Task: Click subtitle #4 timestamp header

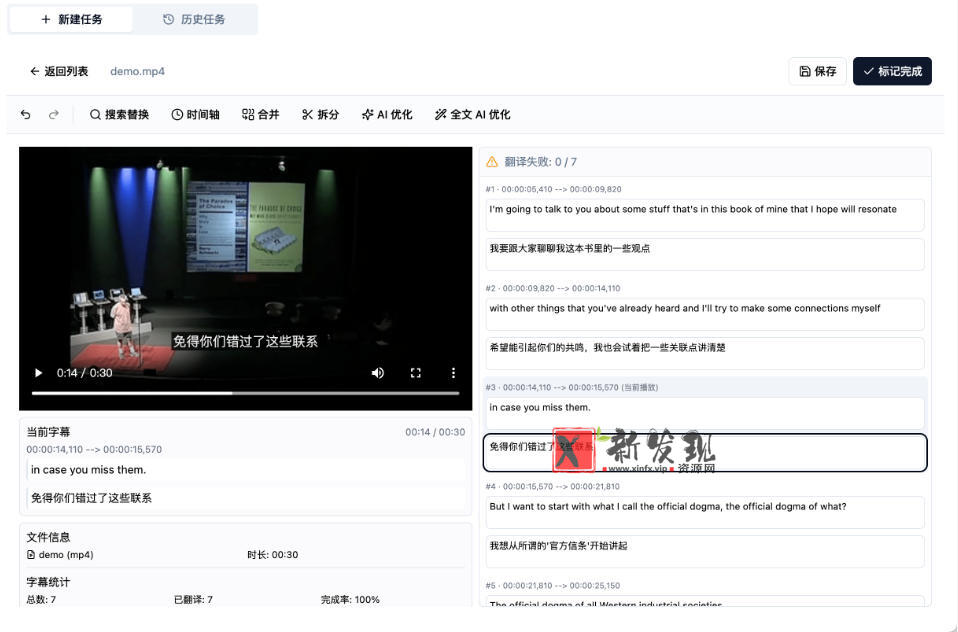Action: point(553,487)
